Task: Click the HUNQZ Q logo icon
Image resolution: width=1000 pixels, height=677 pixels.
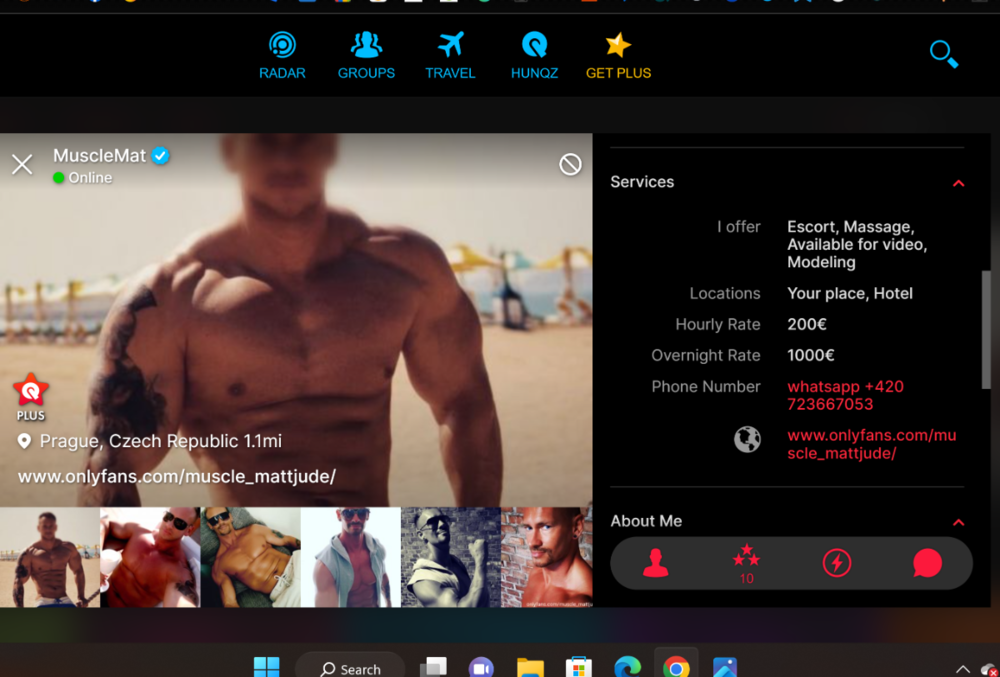Action: point(534,44)
